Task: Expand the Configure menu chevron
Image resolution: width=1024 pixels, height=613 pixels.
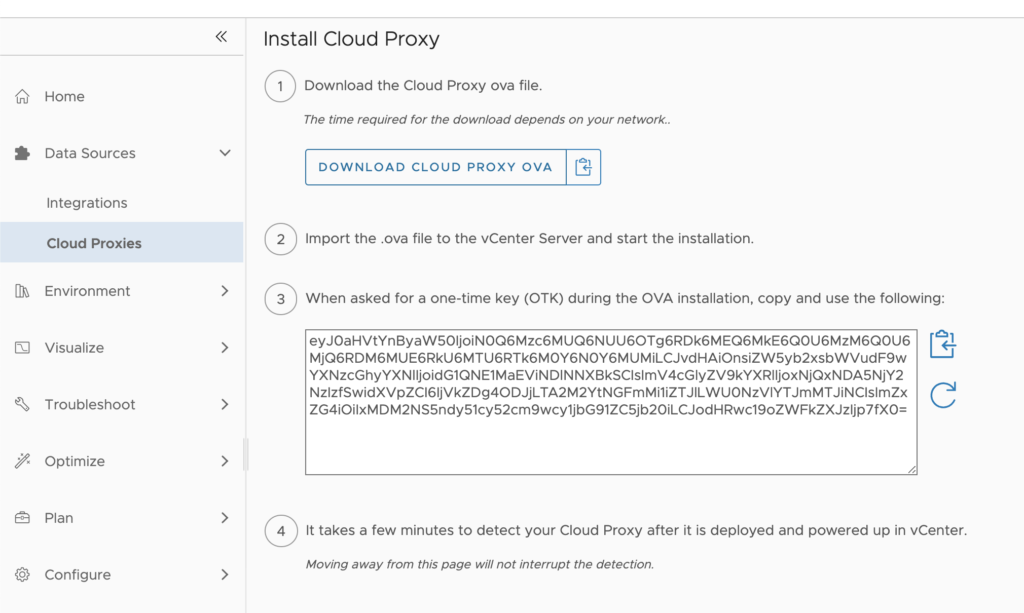Action: point(225,575)
